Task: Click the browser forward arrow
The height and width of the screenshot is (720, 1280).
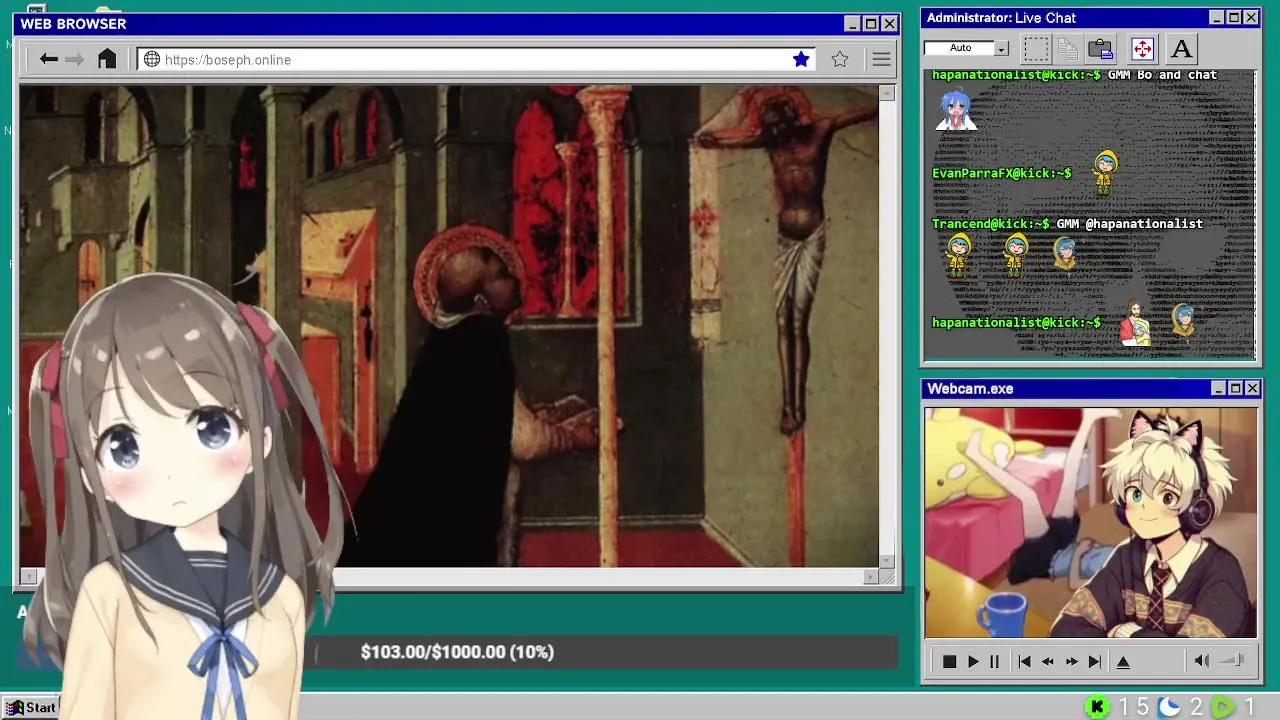Action: point(74,59)
